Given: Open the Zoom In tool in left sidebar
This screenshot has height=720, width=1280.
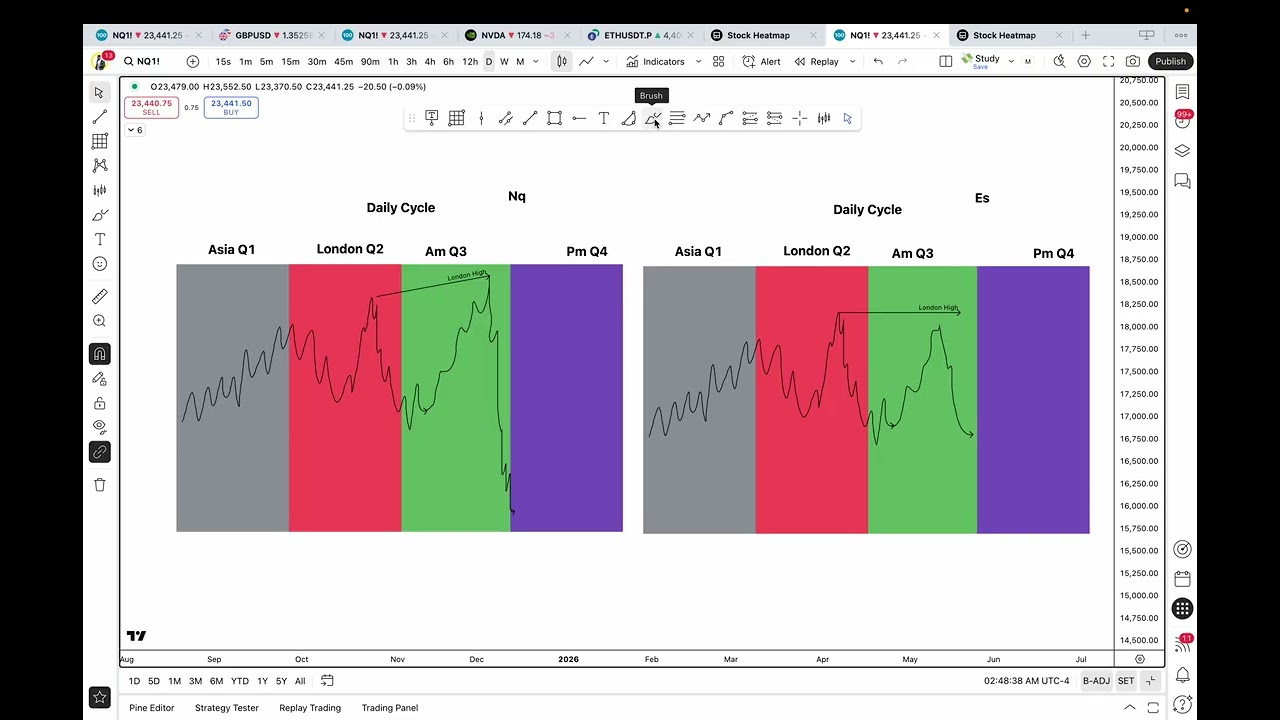Looking at the screenshot, I should (x=99, y=321).
